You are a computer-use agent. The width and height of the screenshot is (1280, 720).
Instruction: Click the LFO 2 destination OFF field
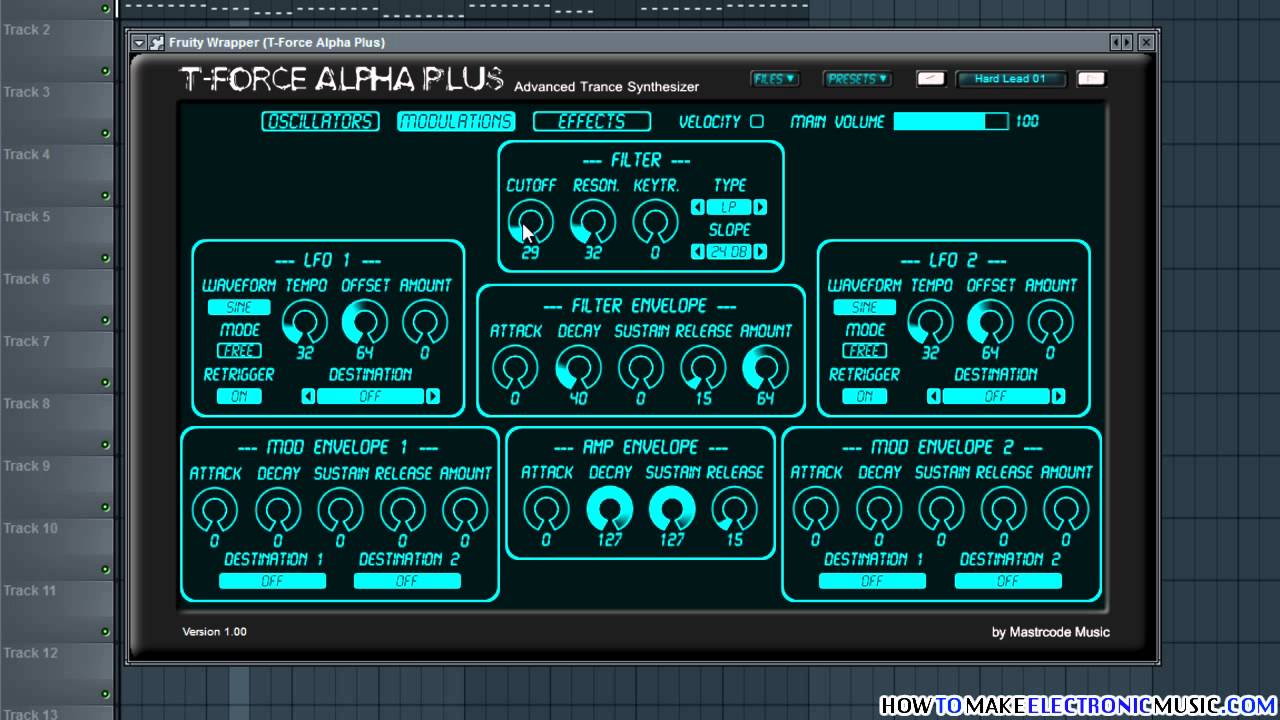[996, 396]
